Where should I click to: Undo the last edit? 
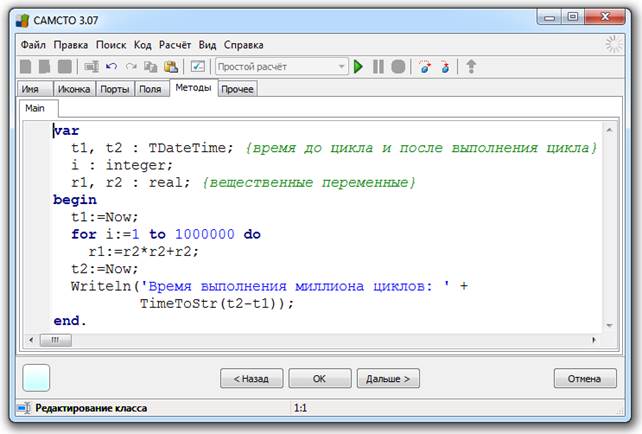click(111, 66)
